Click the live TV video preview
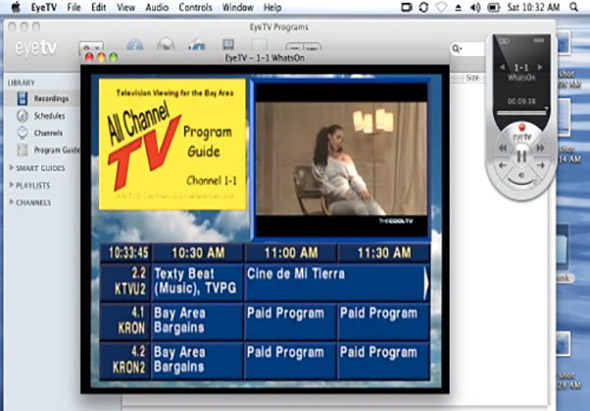Viewport: 590px width, 411px height. 342,160
